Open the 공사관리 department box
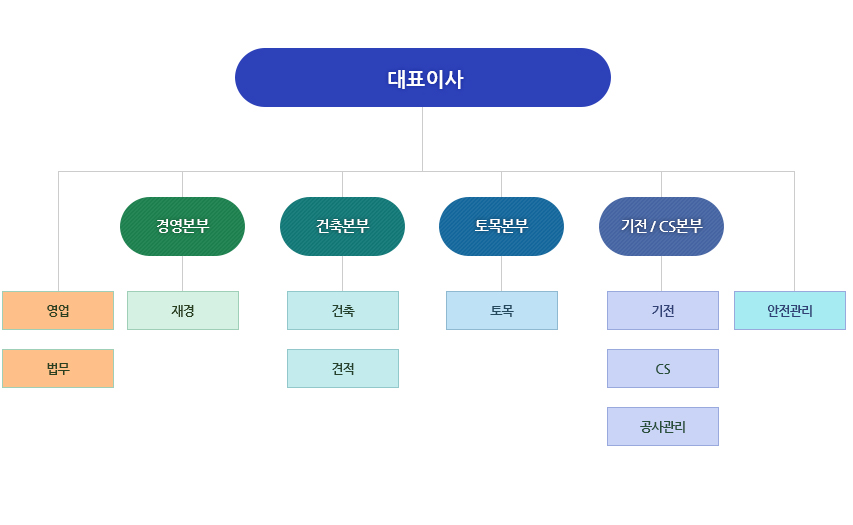 pos(663,426)
